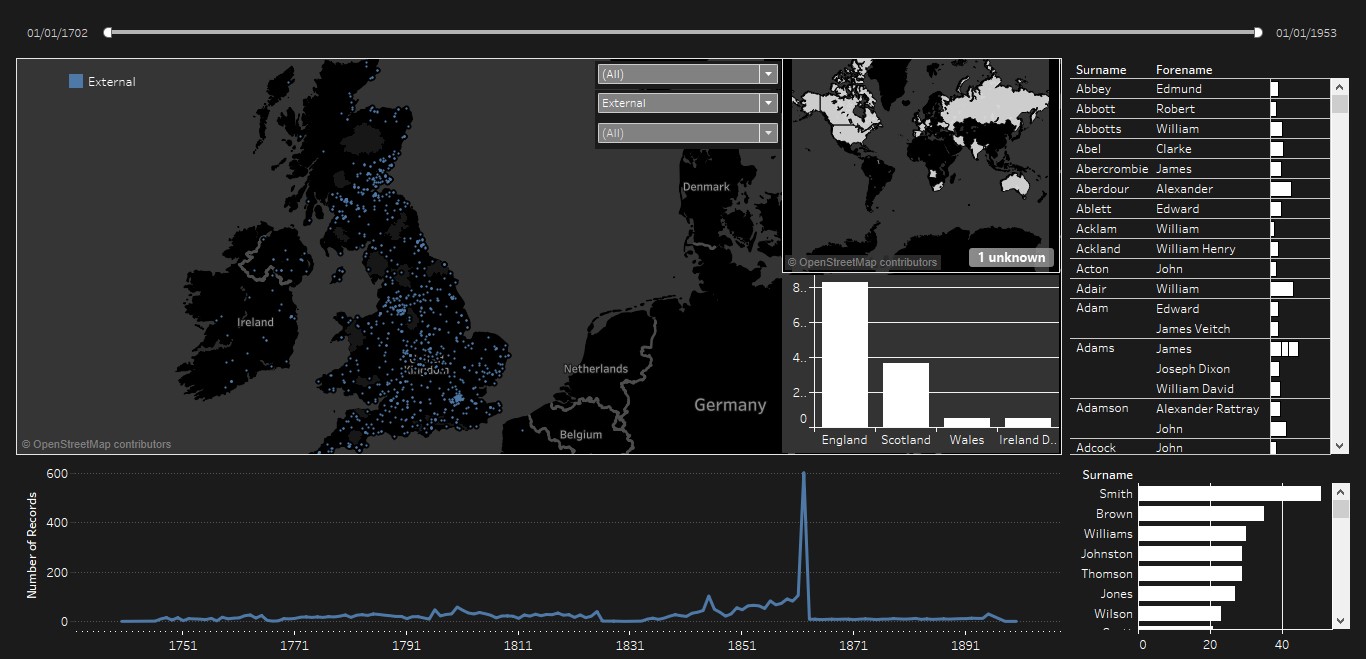Image resolution: width=1366 pixels, height=659 pixels.
Task: Click the scroll down arrow of names list
Action: point(1340,445)
